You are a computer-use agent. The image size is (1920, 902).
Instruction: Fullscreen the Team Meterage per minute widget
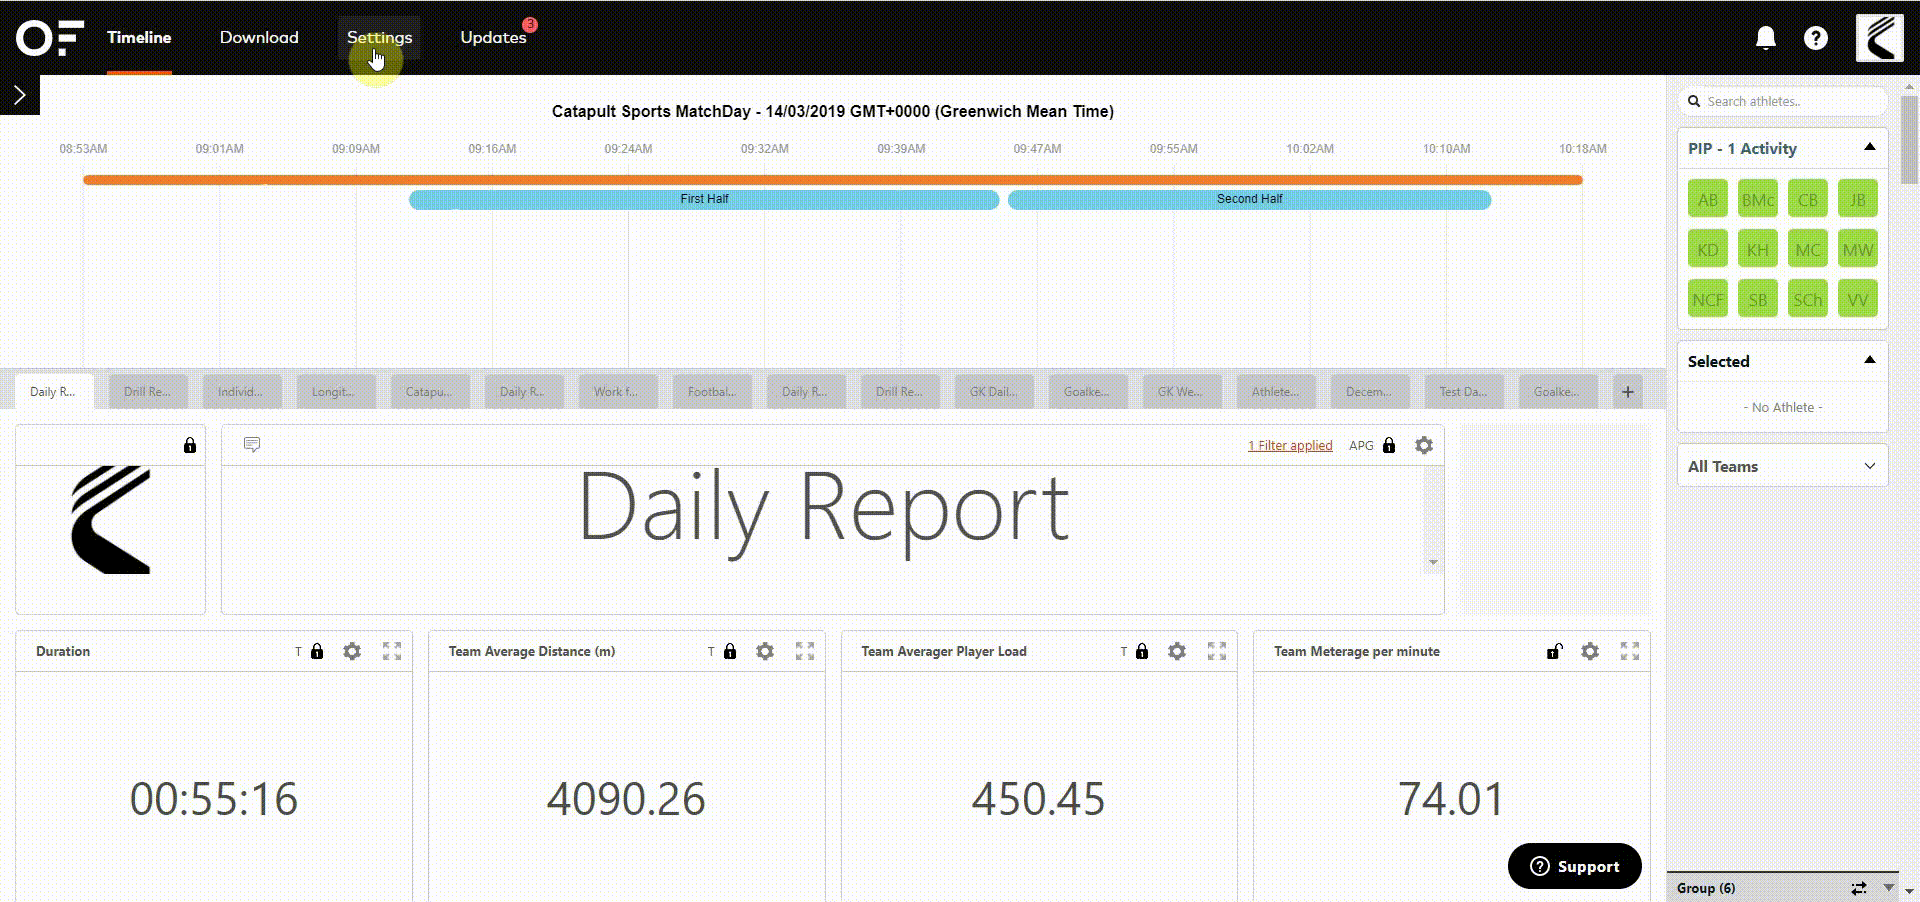(1630, 651)
